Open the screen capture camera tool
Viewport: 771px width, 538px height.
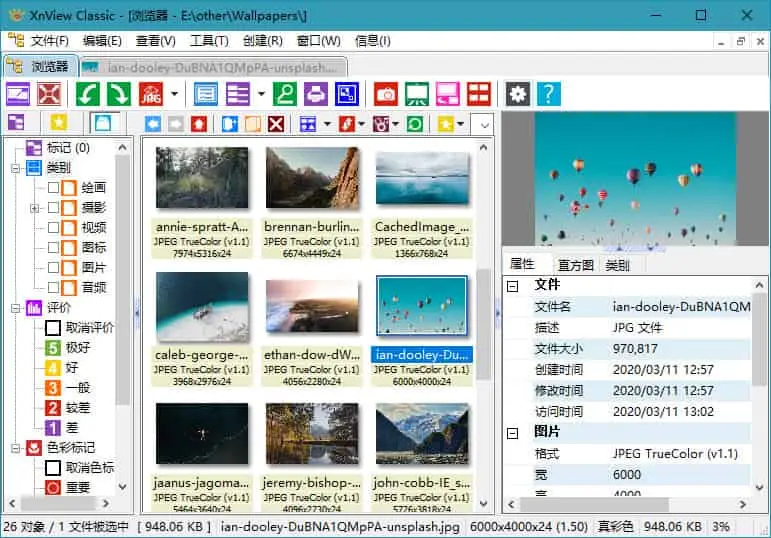click(385, 94)
